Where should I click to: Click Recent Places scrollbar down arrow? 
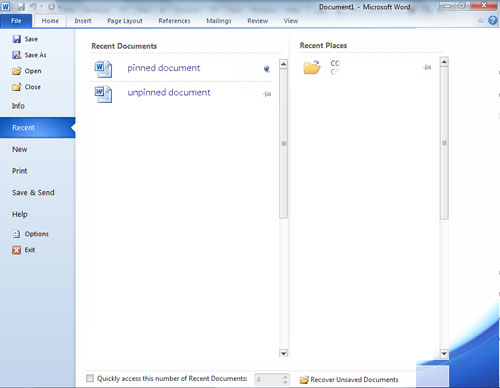point(444,354)
